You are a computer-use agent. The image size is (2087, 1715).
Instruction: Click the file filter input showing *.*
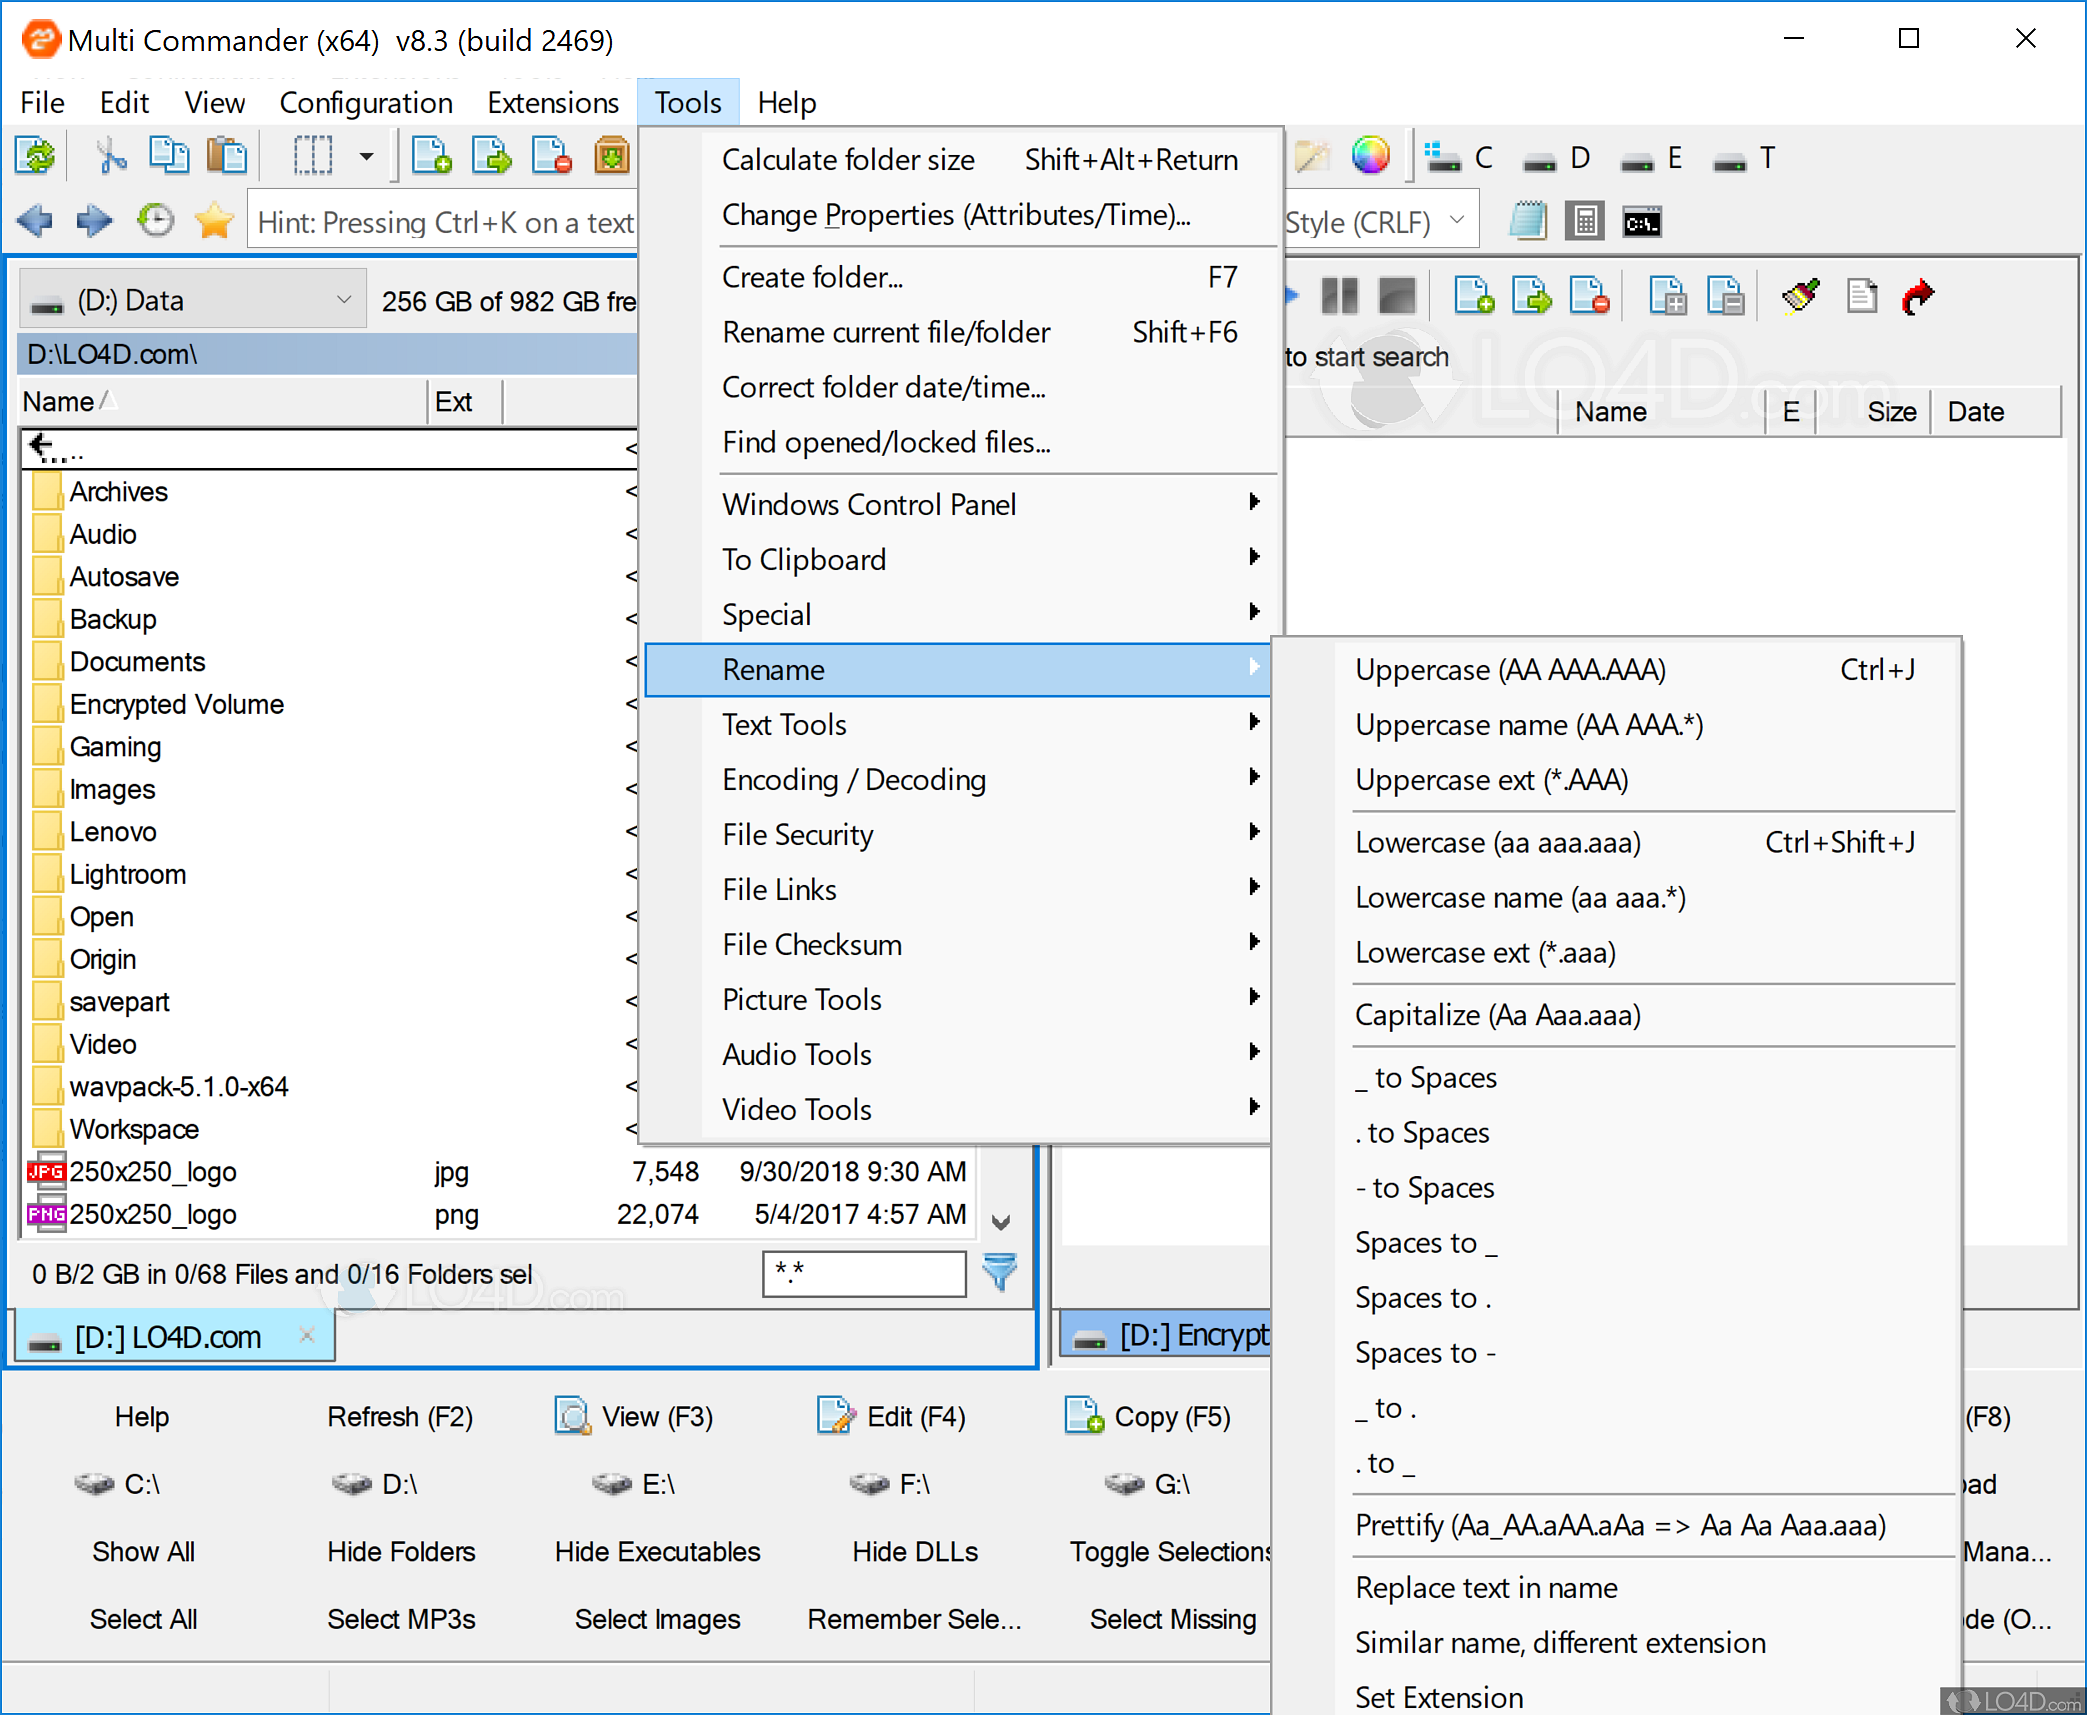863,1273
